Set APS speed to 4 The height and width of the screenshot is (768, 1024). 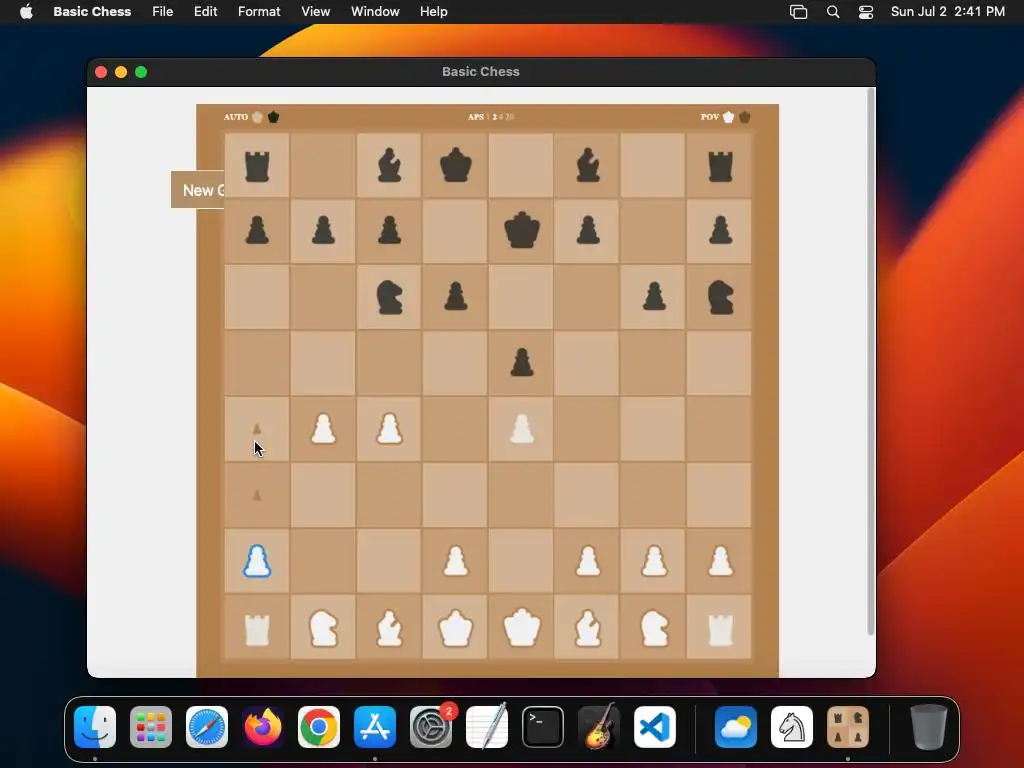click(x=501, y=117)
